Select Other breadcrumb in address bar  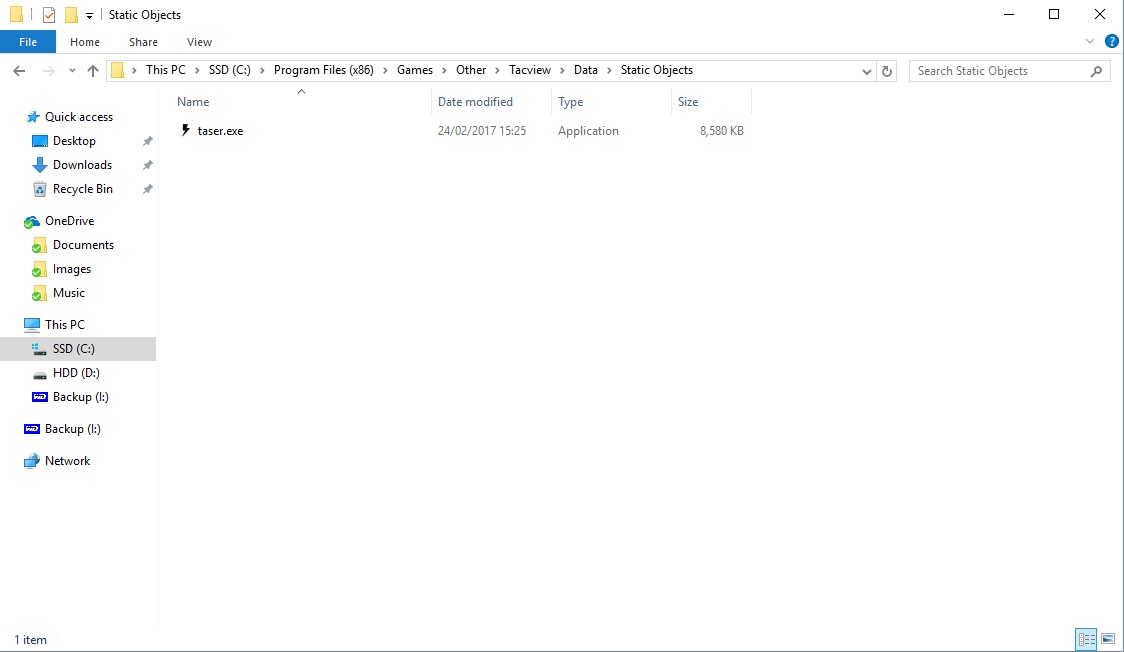(x=471, y=70)
